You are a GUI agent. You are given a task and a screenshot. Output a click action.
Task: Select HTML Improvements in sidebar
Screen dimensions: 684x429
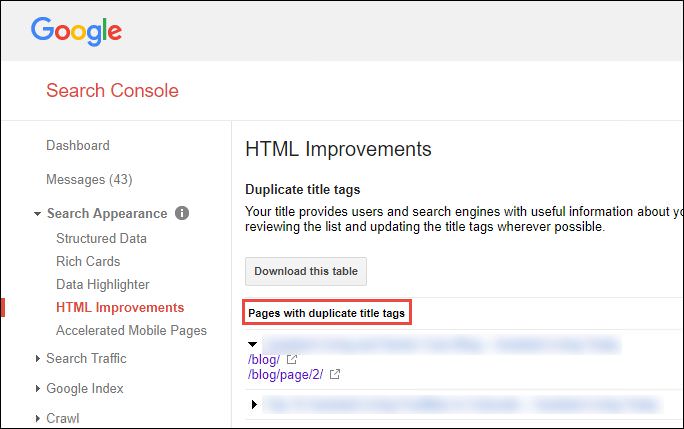pos(120,307)
